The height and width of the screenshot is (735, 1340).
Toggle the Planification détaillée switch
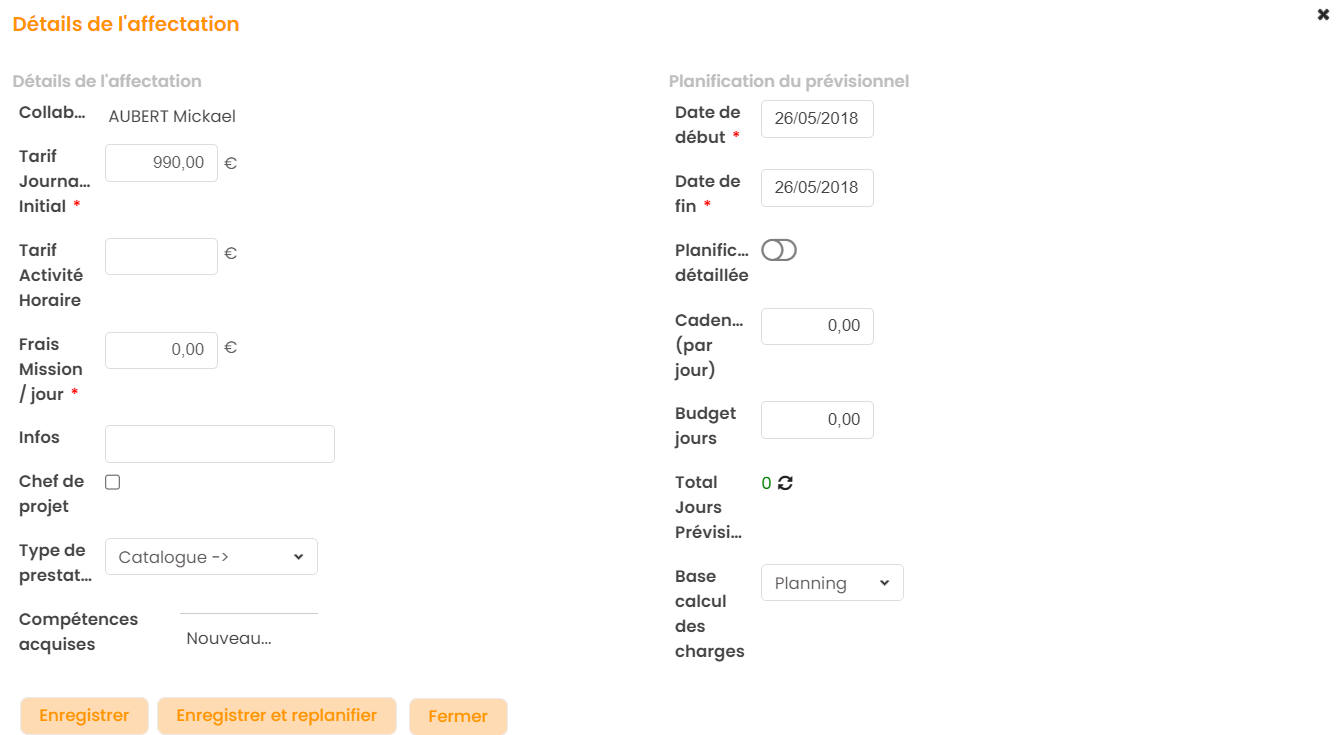click(x=779, y=250)
